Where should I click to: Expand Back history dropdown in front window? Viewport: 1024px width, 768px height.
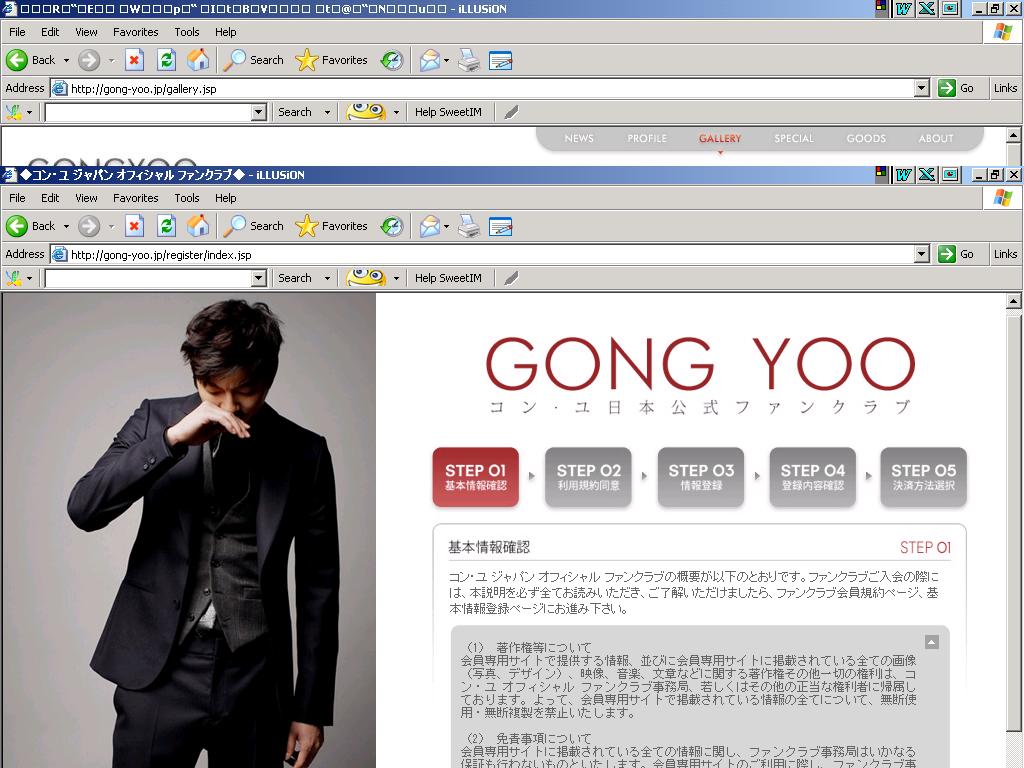point(66,226)
